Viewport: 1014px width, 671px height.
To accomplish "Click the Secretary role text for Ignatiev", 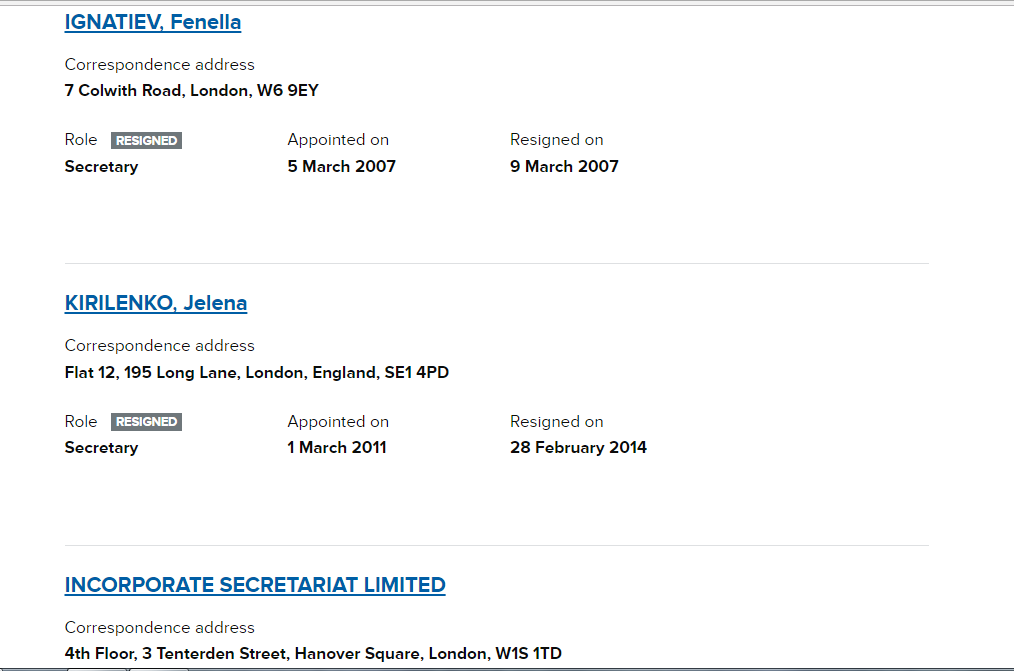I will tap(101, 167).
